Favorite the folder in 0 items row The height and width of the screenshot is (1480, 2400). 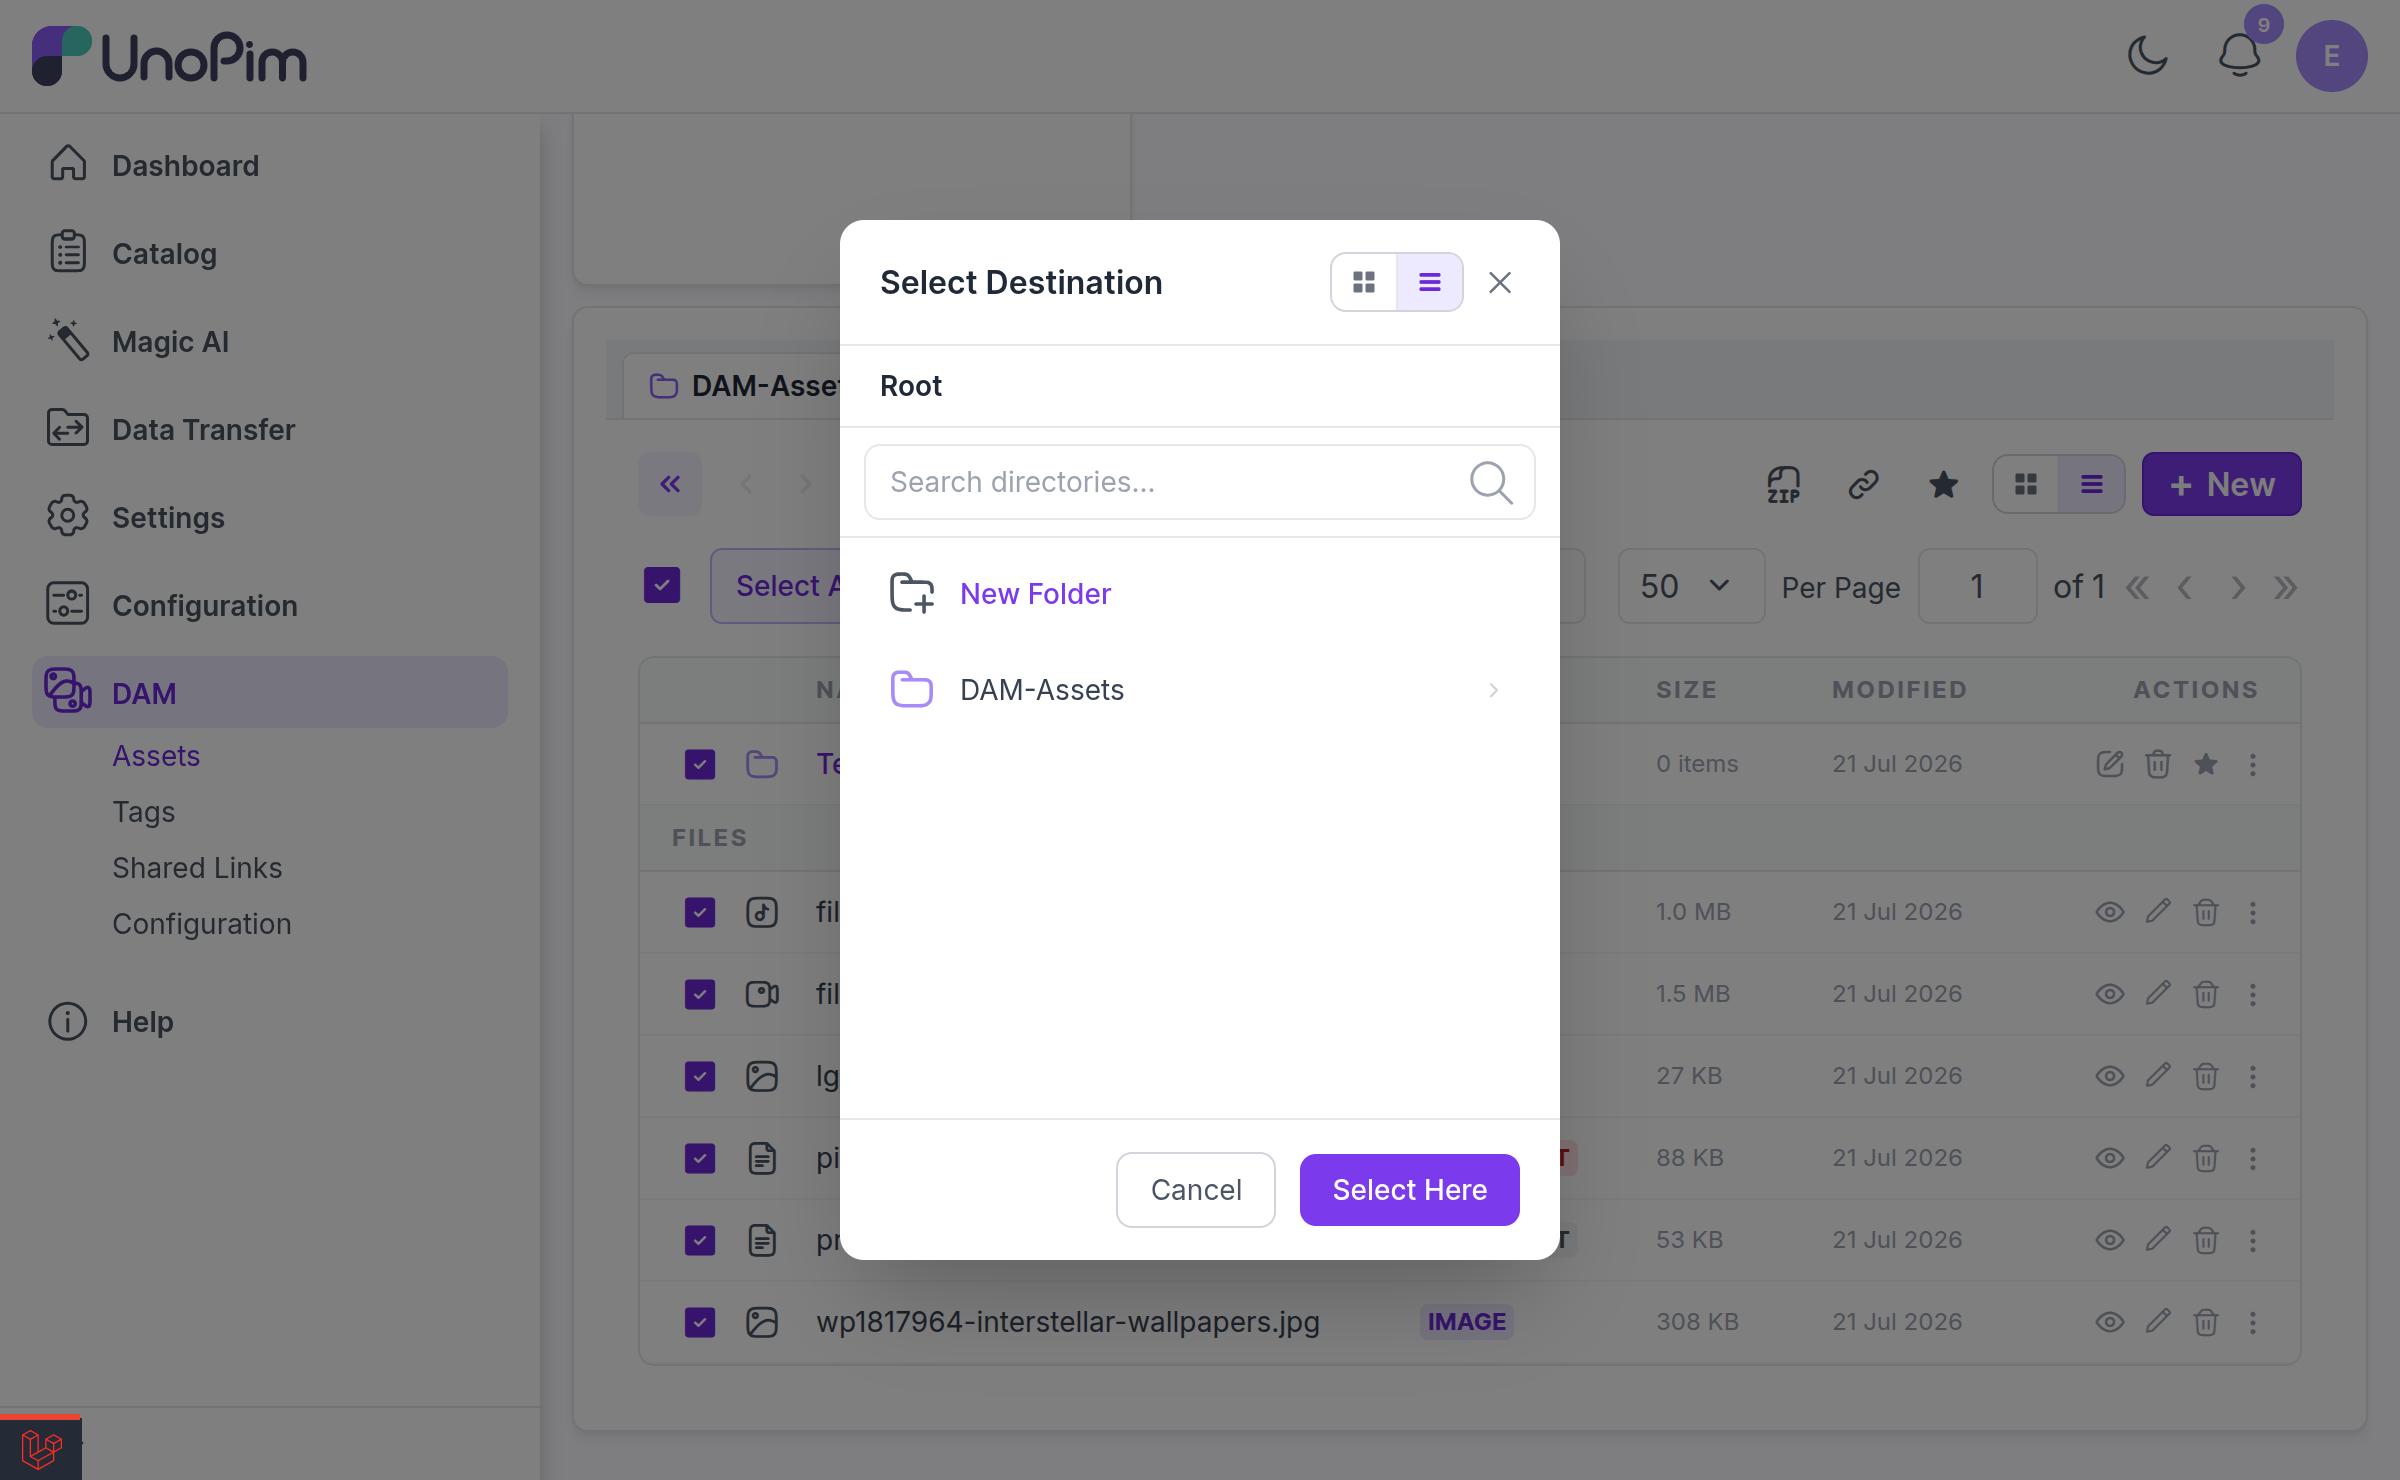pos(2206,764)
